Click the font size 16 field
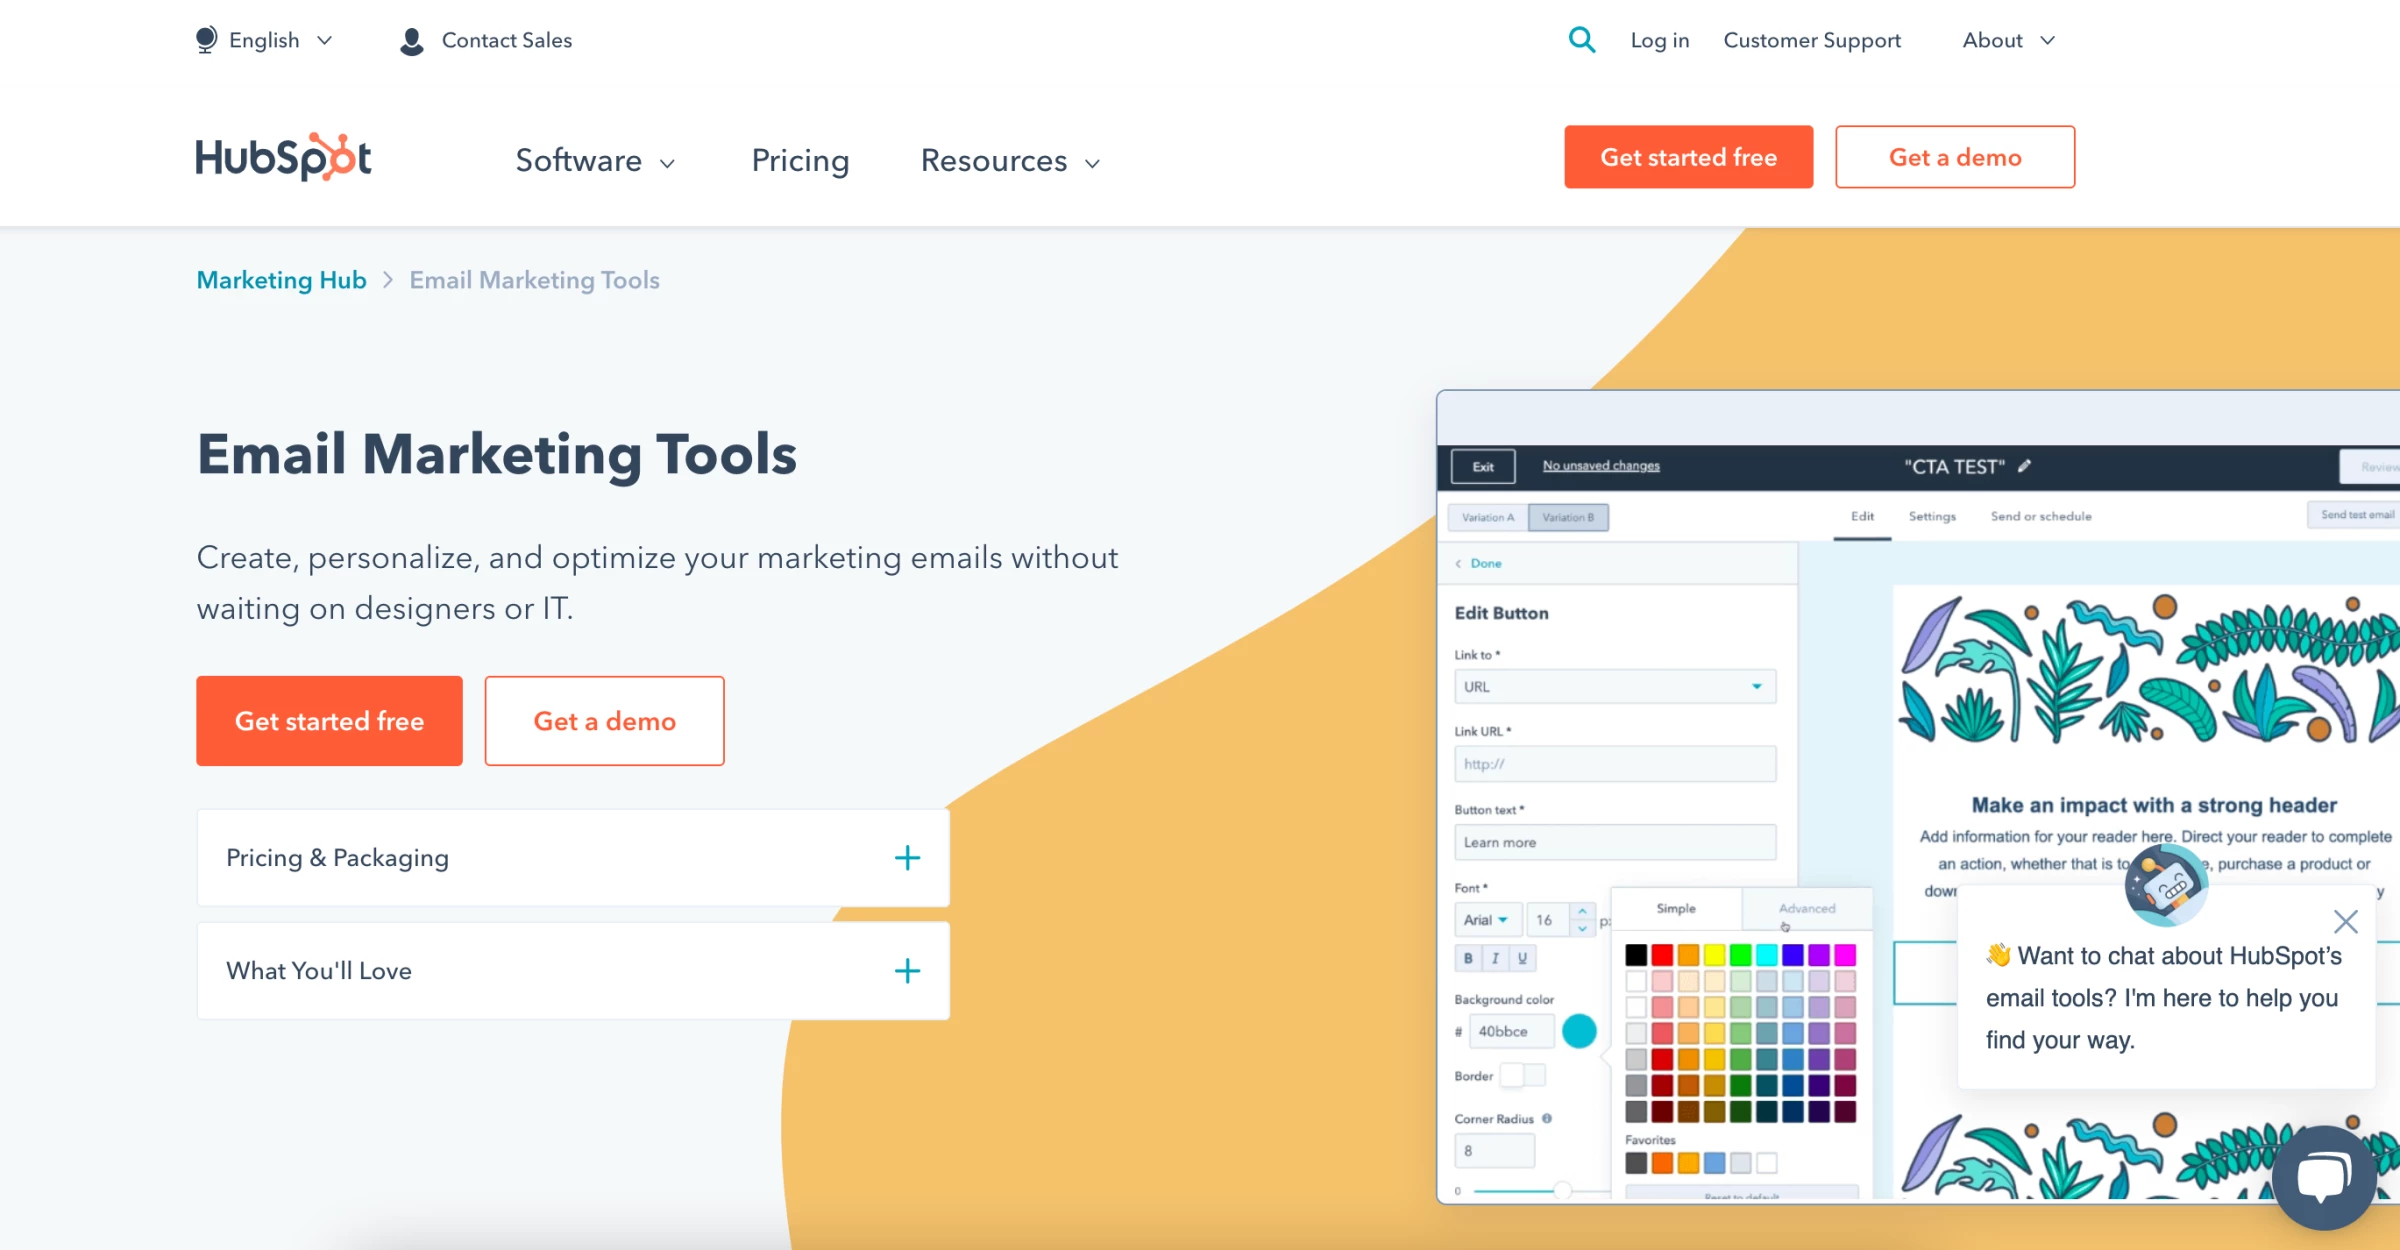Screen dimensions: 2400x1250 1549,920
